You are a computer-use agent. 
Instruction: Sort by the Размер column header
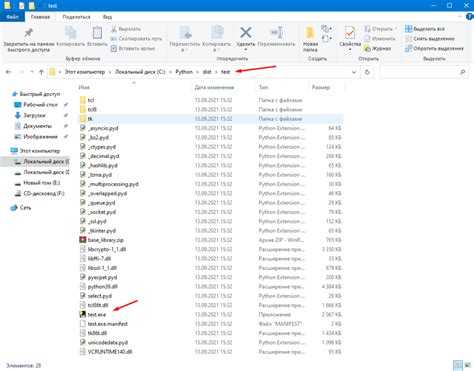click(321, 87)
